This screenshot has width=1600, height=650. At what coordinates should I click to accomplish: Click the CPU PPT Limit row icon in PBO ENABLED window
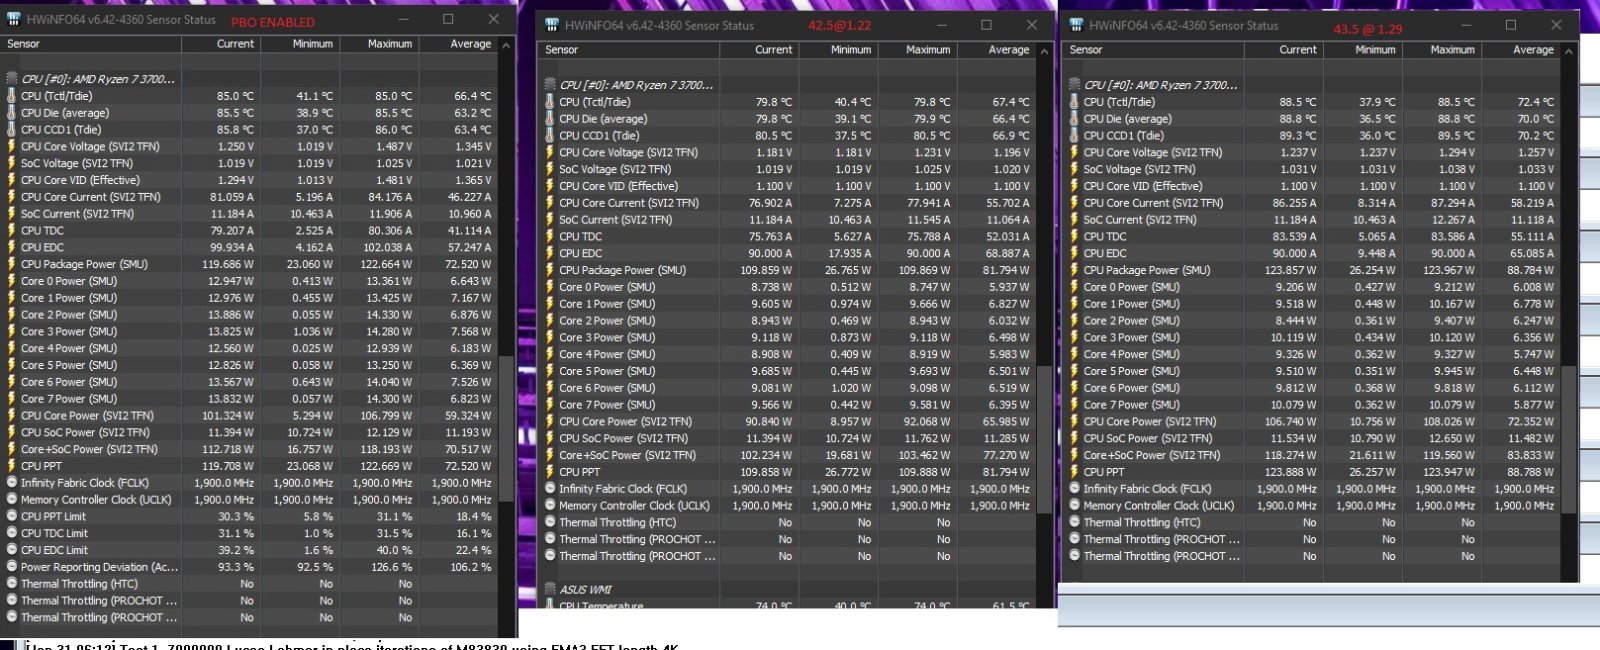coord(12,516)
